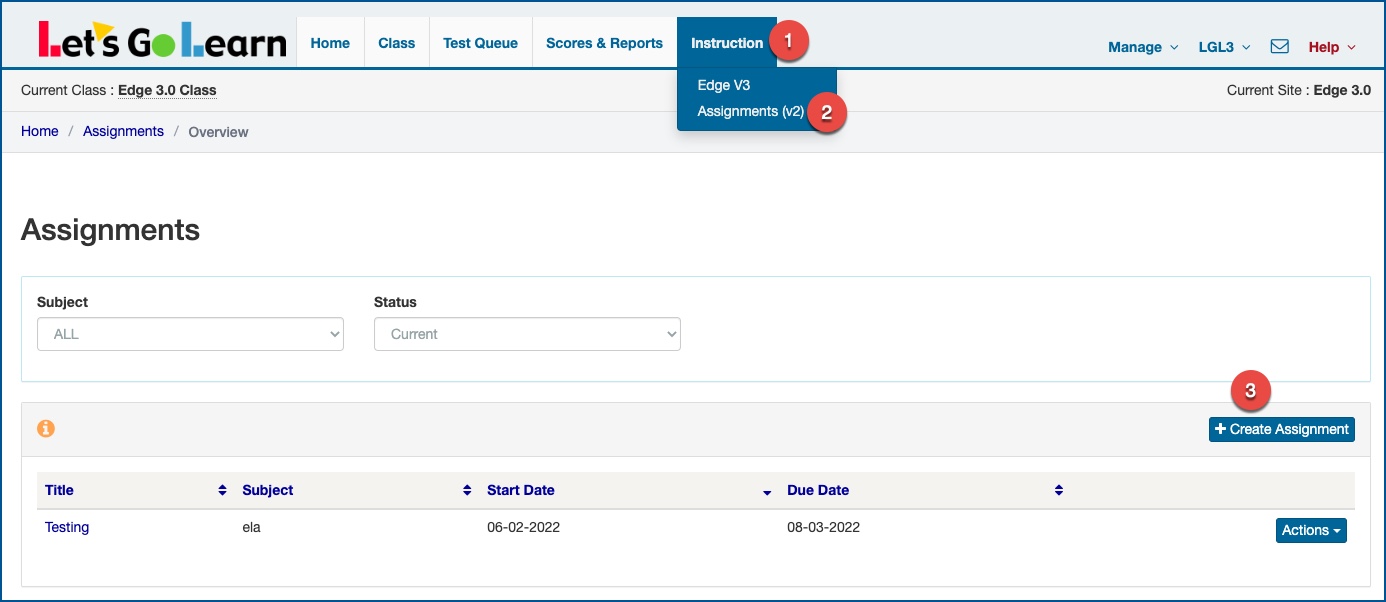Image resolution: width=1386 pixels, height=602 pixels.
Task: Click Assignments in the breadcrumb
Action: pyautogui.click(x=123, y=131)
